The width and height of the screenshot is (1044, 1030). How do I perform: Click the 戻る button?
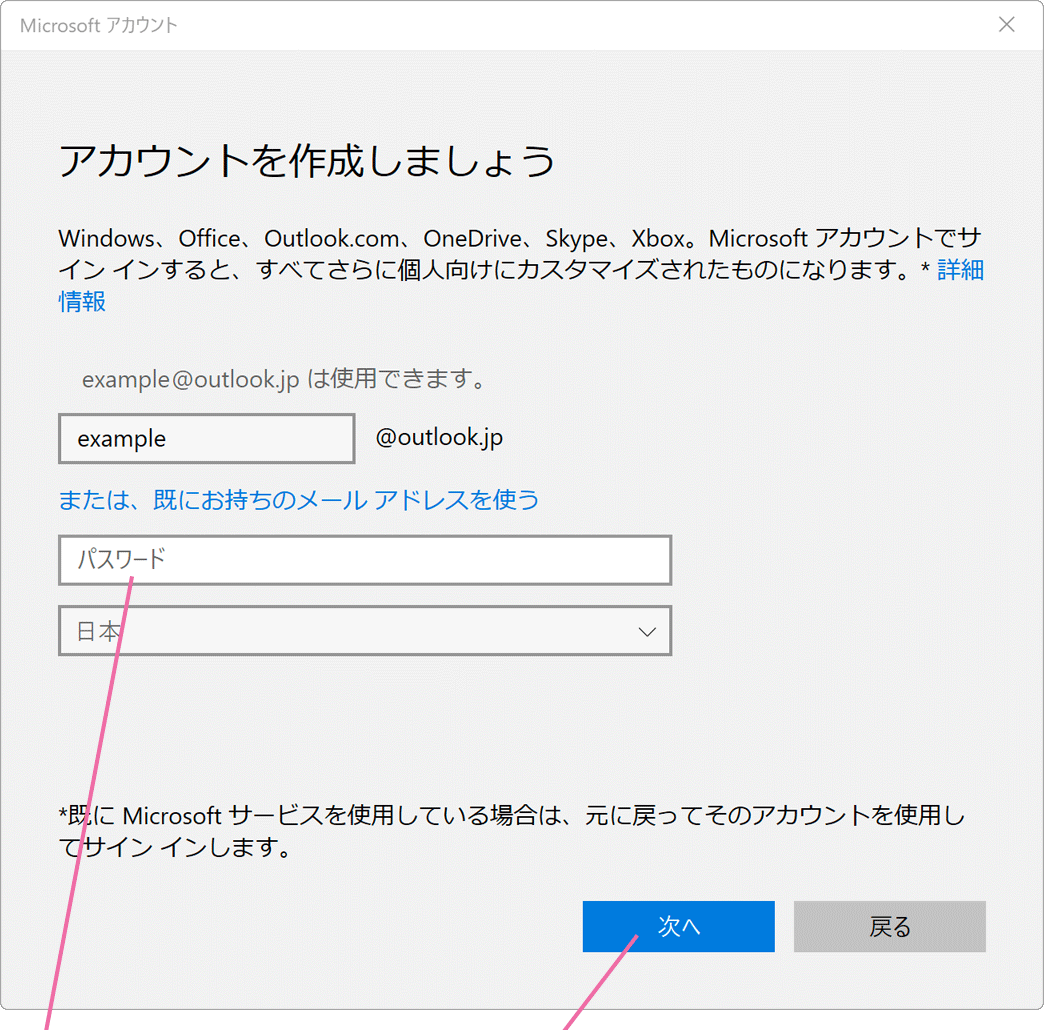point(890,926)
